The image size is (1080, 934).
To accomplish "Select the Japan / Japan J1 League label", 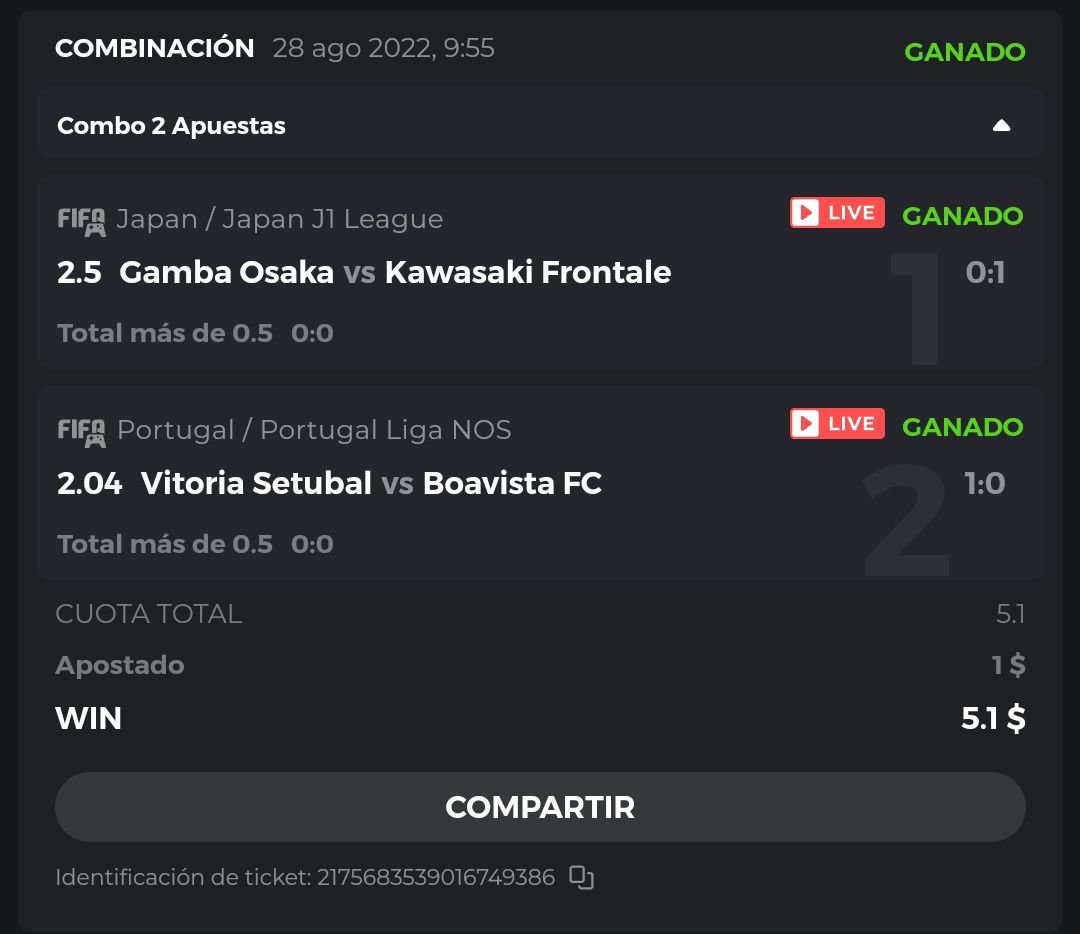I will pos(279,219).
